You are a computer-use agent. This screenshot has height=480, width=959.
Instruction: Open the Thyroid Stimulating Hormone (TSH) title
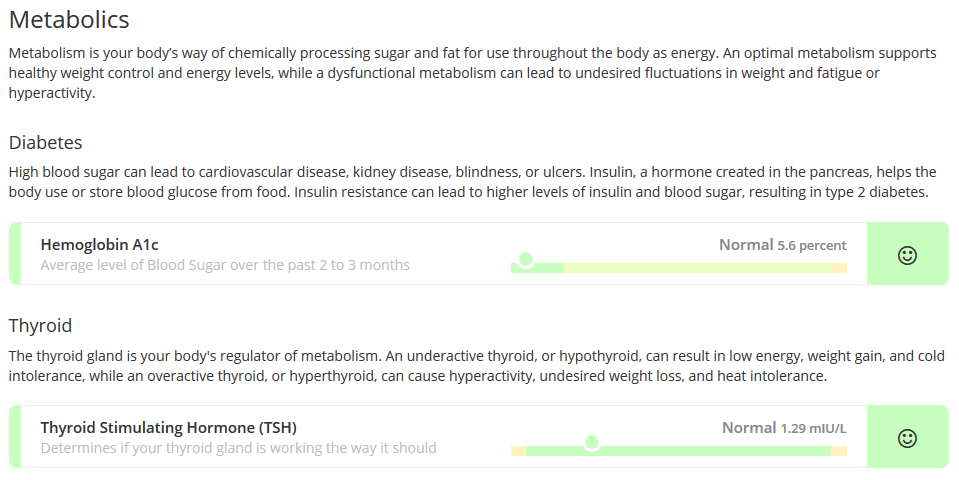coord(168,427)
